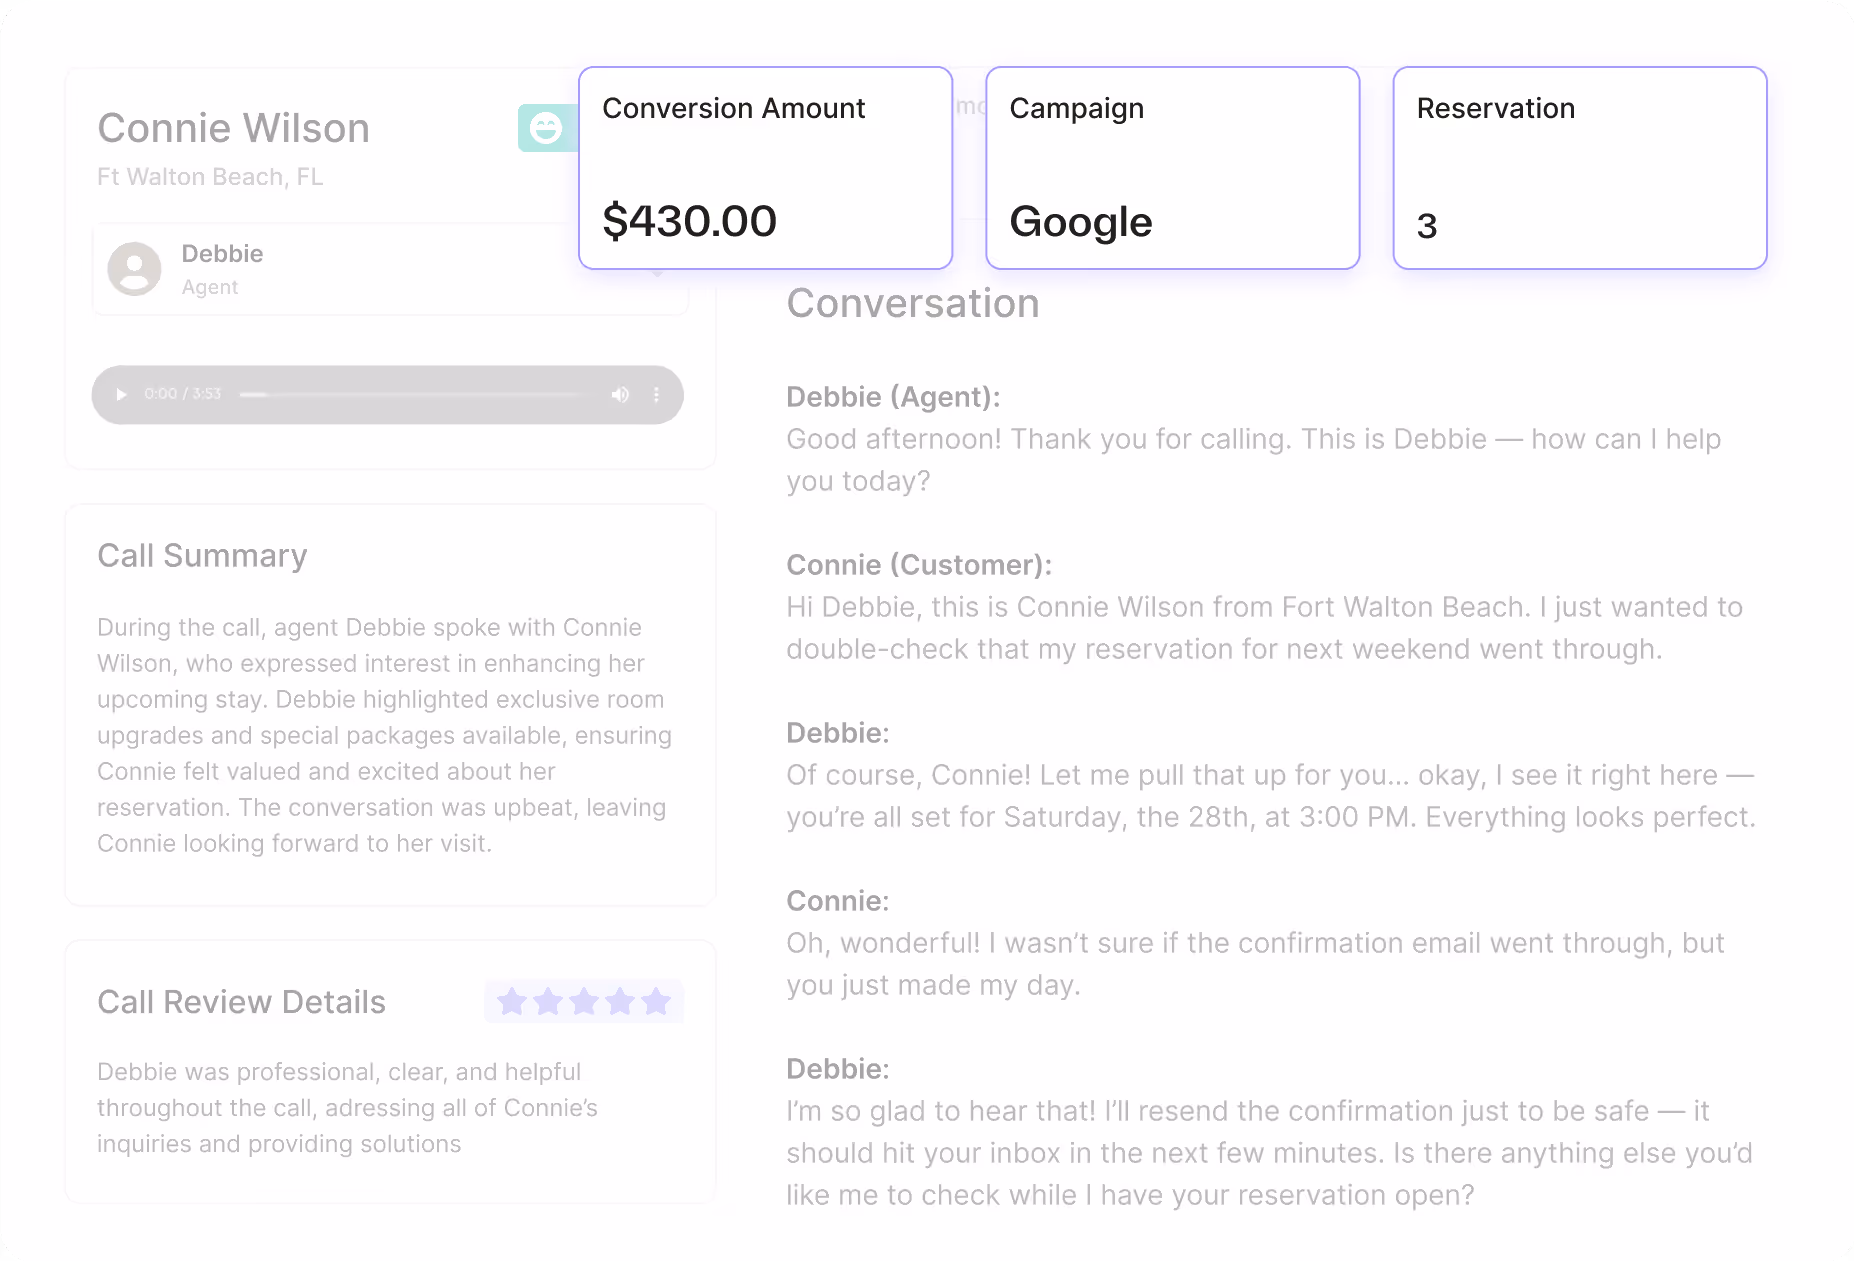This screenshot has width=1854, height=1261.
Task: Click the Call Summary heading
Action: (x=202, y=556)
